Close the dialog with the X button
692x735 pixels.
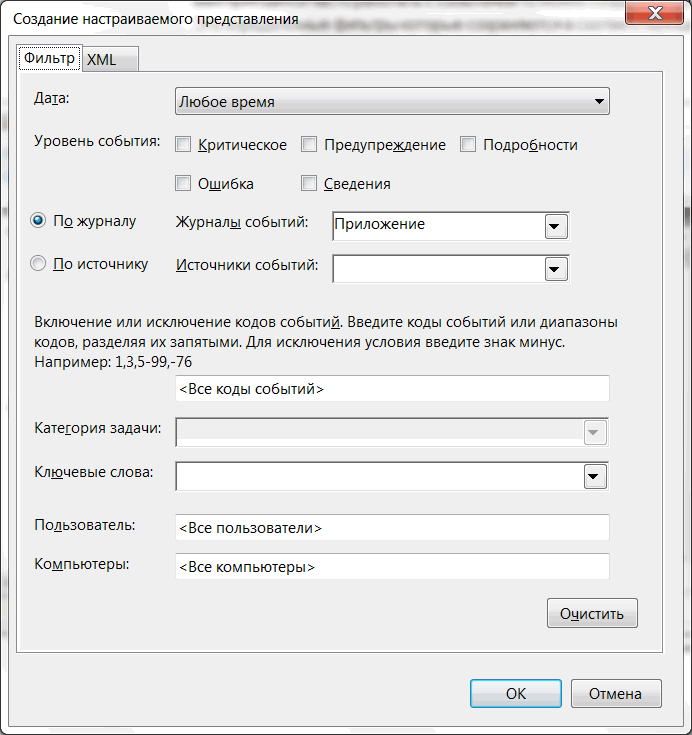click(654, 12)
